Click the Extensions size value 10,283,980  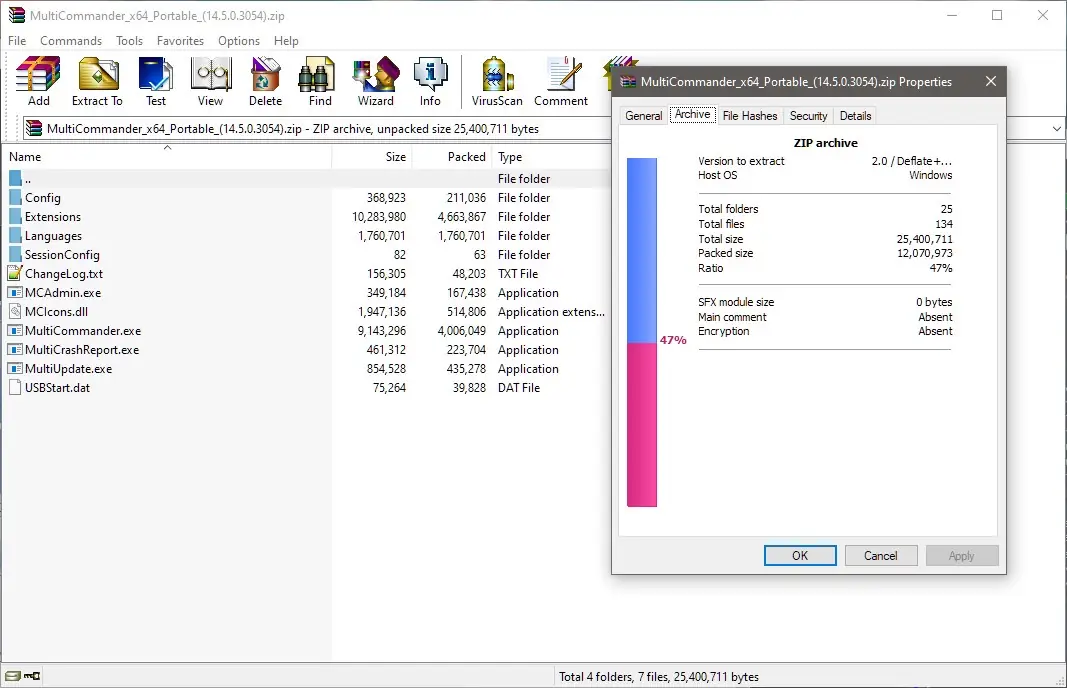[379, 216]
